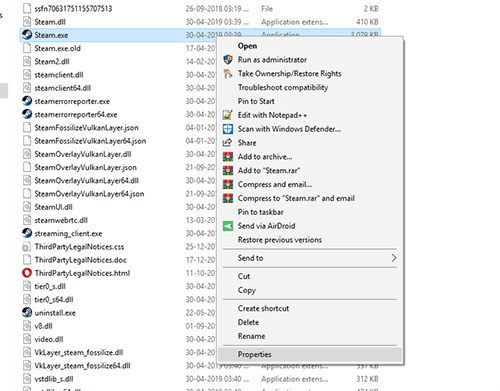Click the Opera icon for ThirdPartyLegalNotices.html
Viewport: 500px width, 391px height.
[27, 273]
